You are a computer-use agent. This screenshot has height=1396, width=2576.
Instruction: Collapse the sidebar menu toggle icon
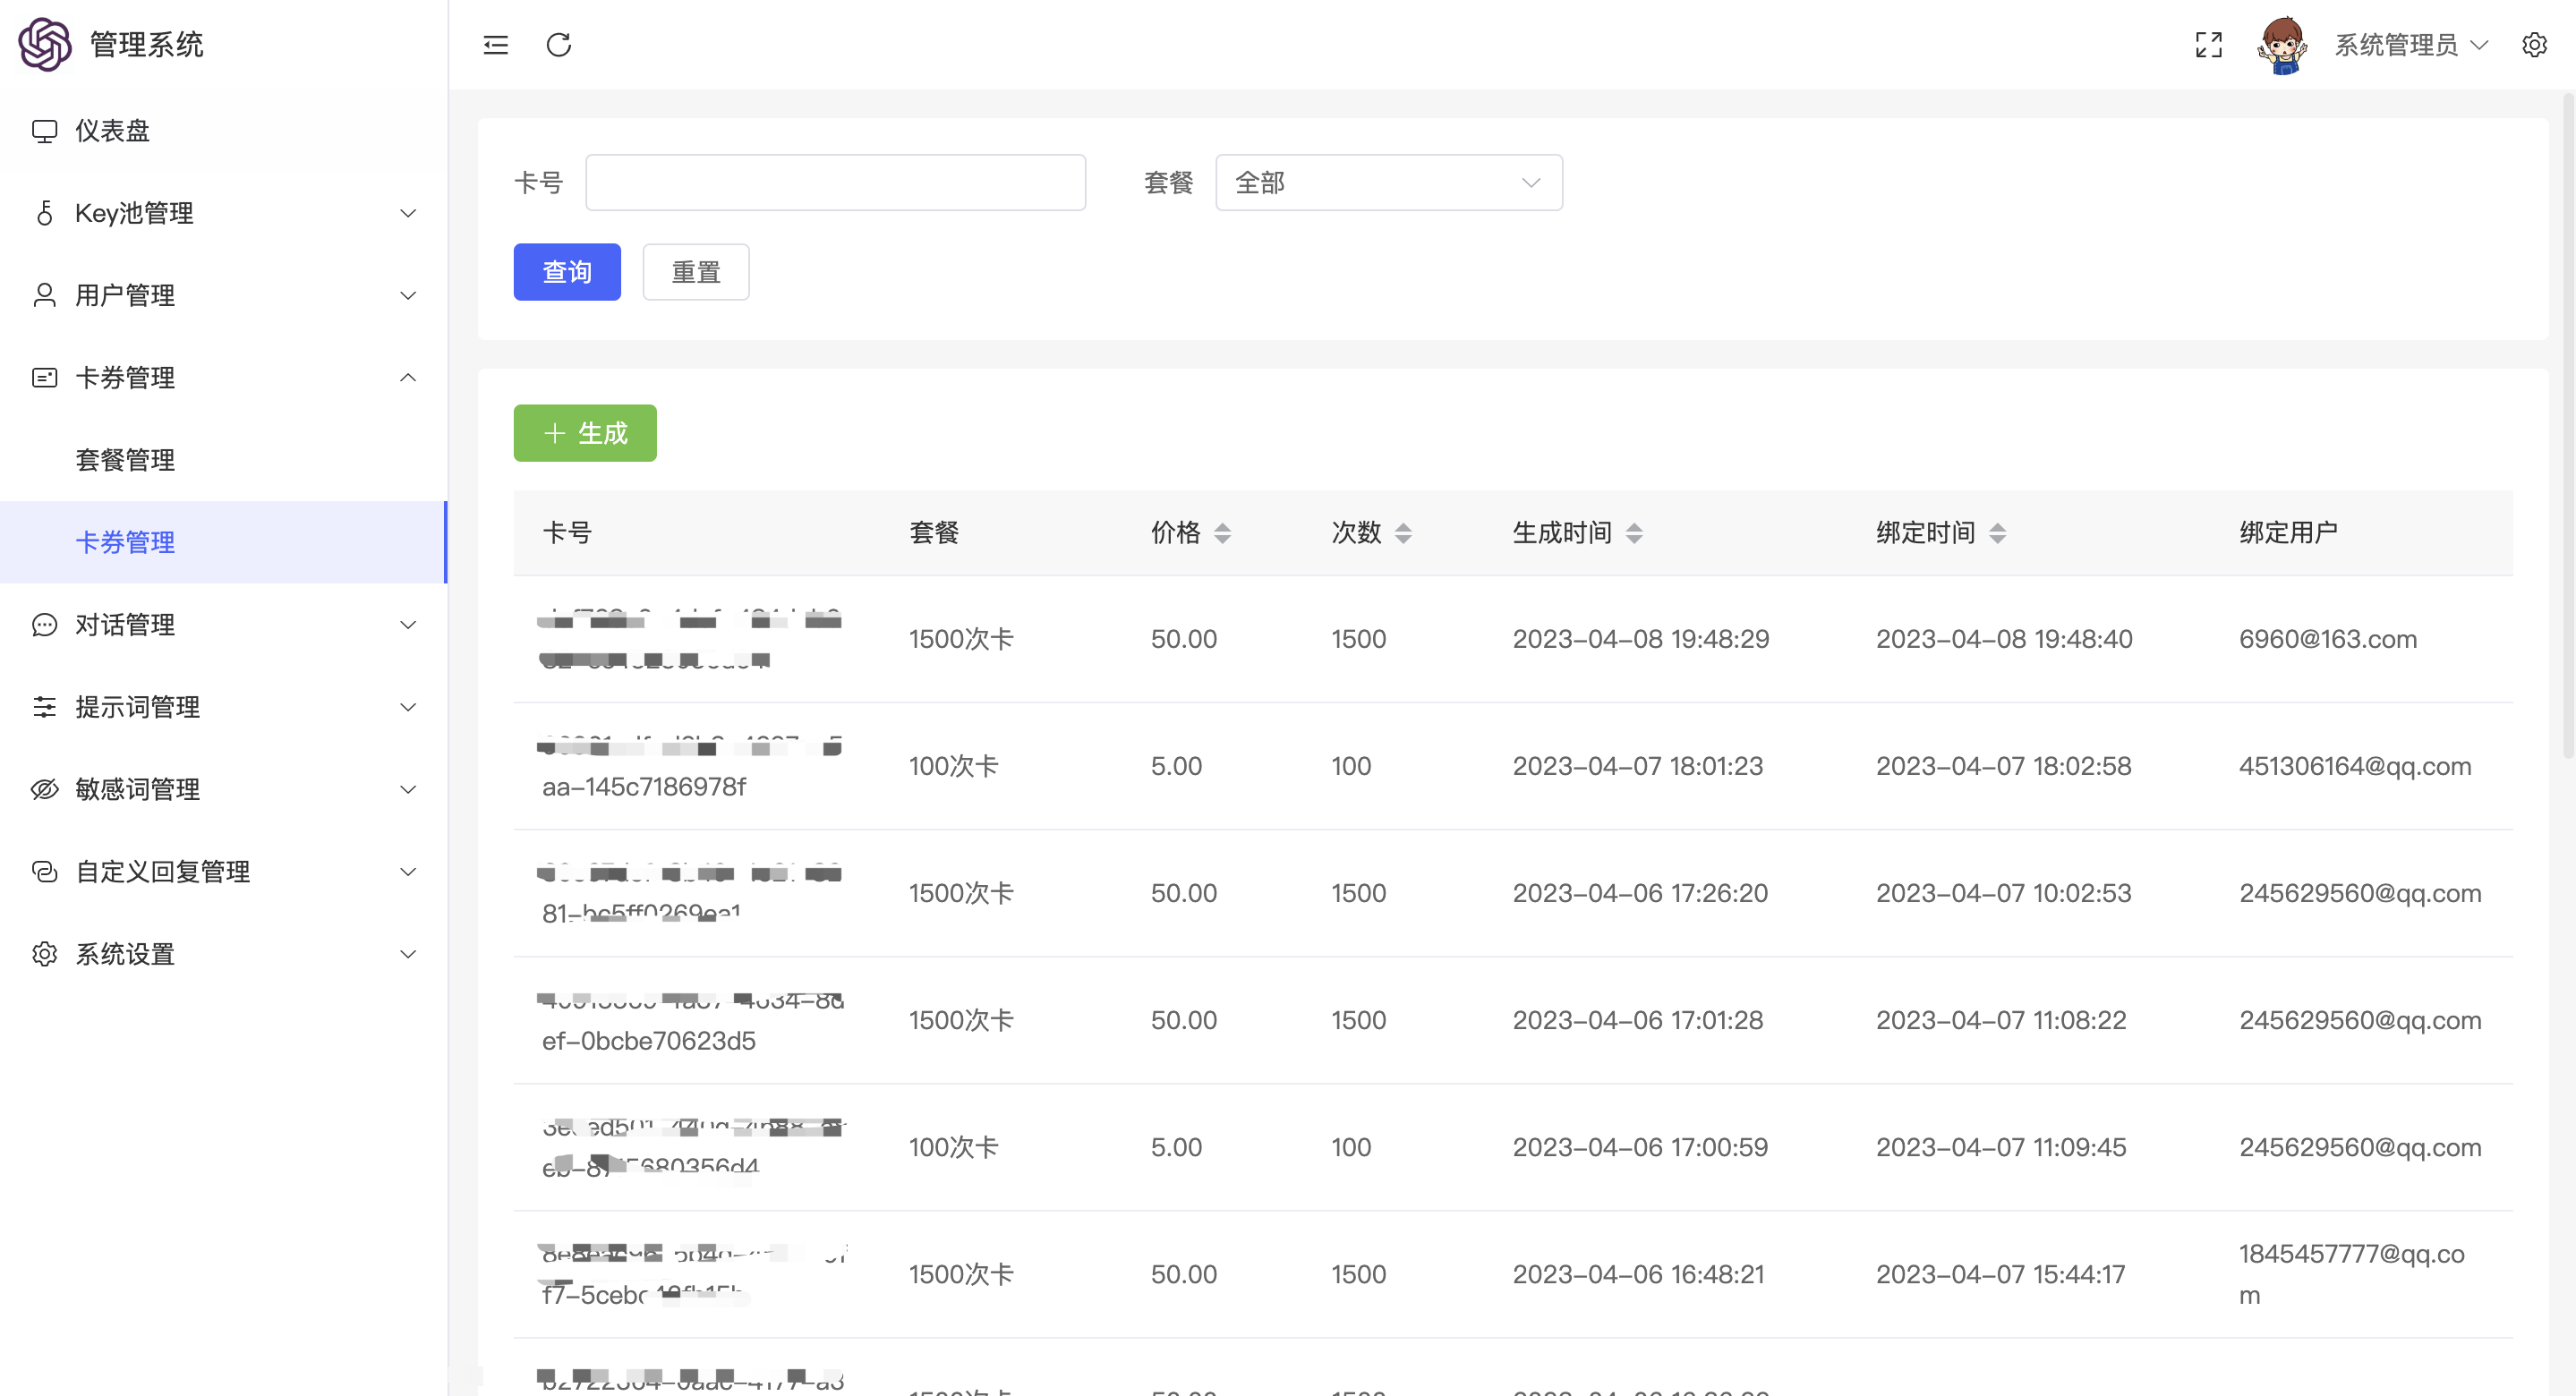[496, 45]
